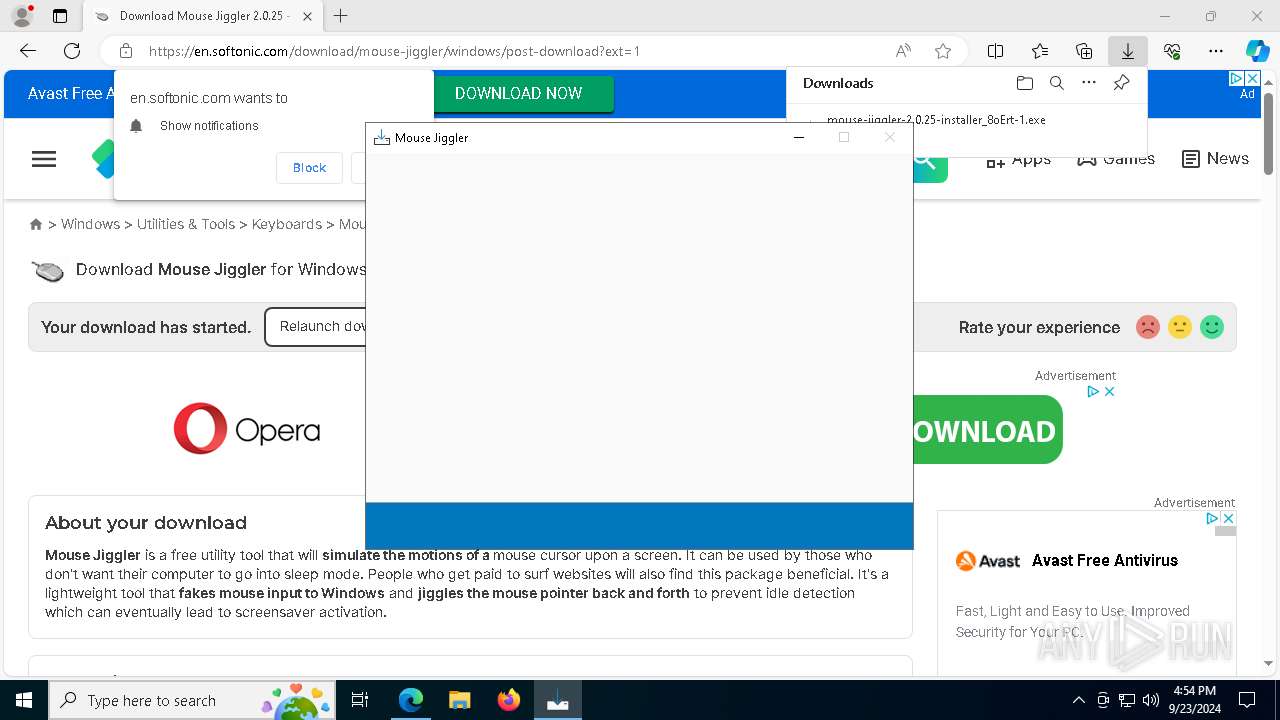Screen dimensions: 1280x720
Task: Rate experience with the green happy face
Action: (x=1212, y=327)
